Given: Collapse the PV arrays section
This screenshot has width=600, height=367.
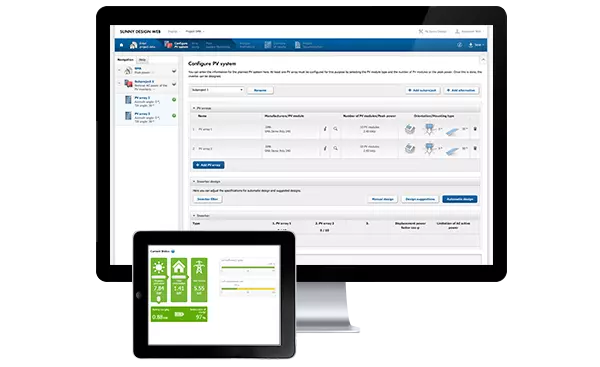Looking at the screenshot, I should point(194,108).
